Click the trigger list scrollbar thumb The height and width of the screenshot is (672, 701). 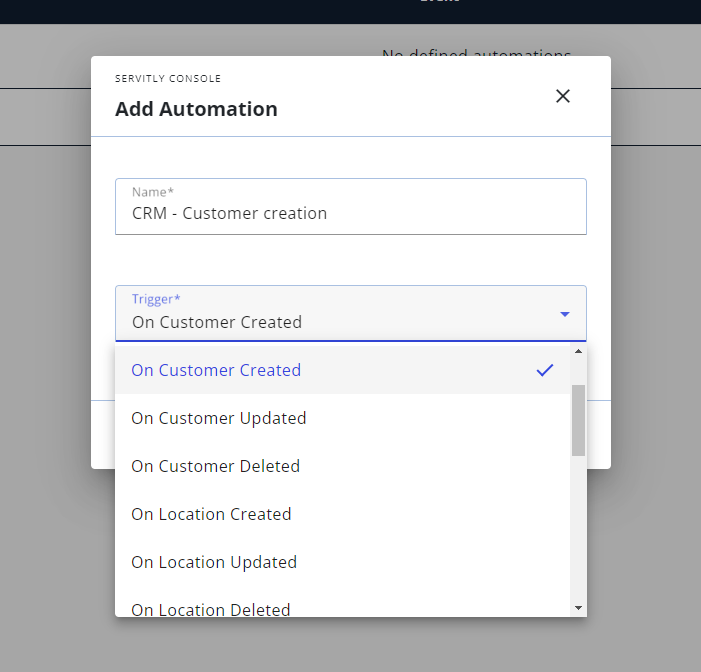point(578,420)
